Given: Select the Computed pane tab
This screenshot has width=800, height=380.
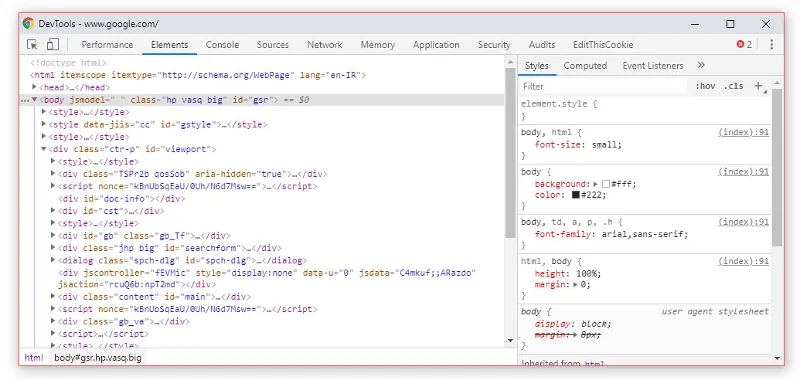Looking at the screenshot, I should click(585, 66).
